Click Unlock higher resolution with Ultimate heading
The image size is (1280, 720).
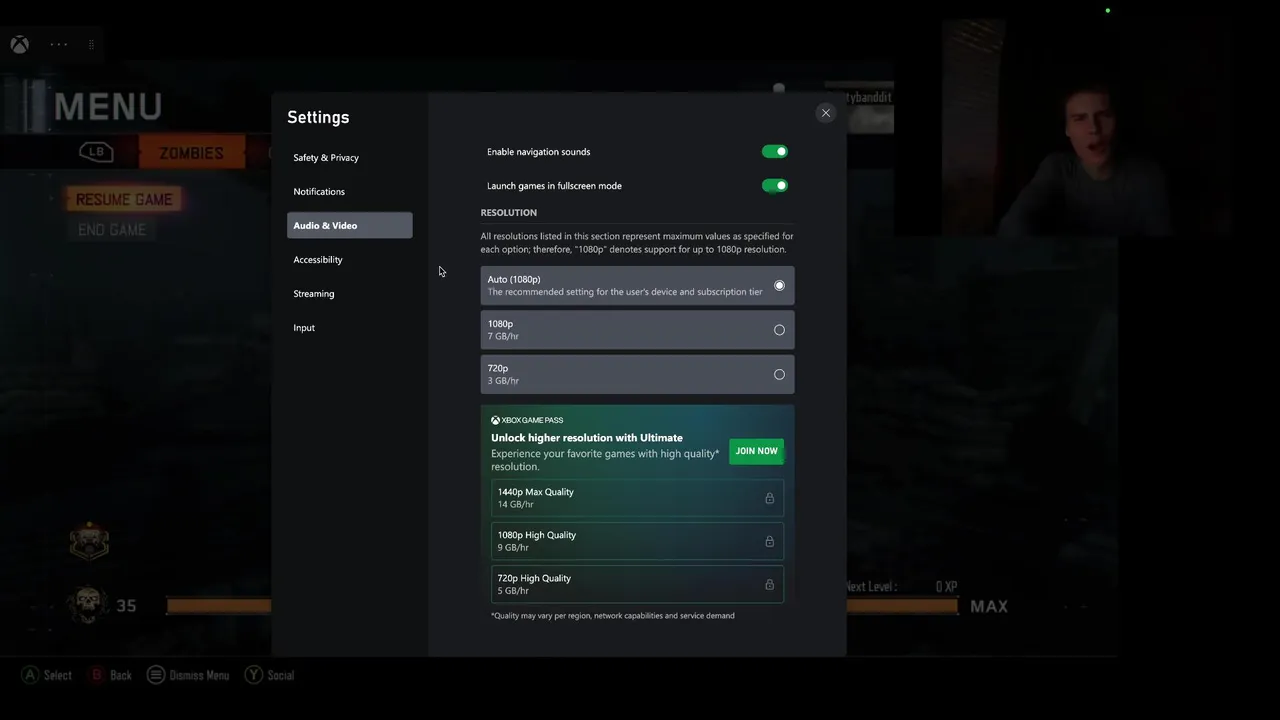[587, 438]
